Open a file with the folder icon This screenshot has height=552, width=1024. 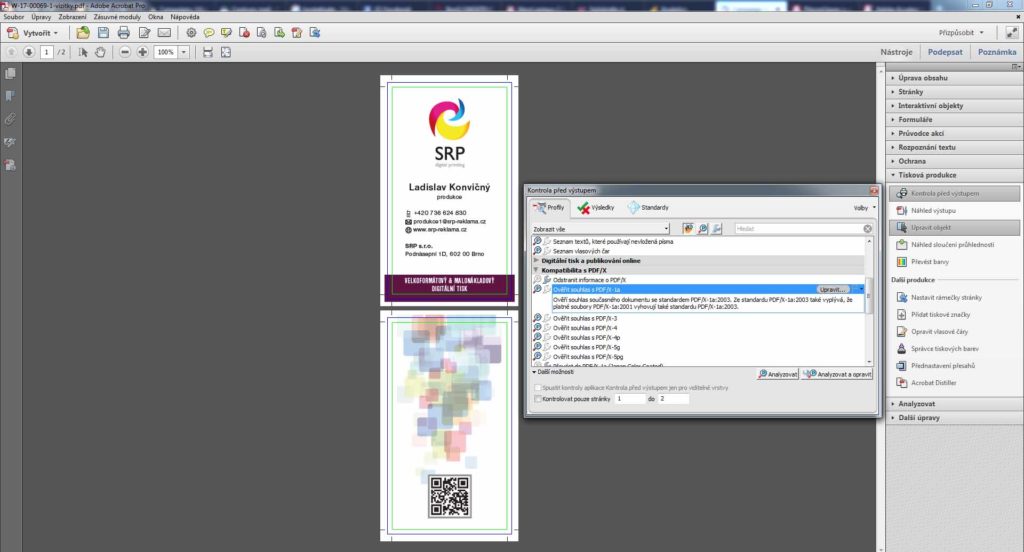click(83, 33)
